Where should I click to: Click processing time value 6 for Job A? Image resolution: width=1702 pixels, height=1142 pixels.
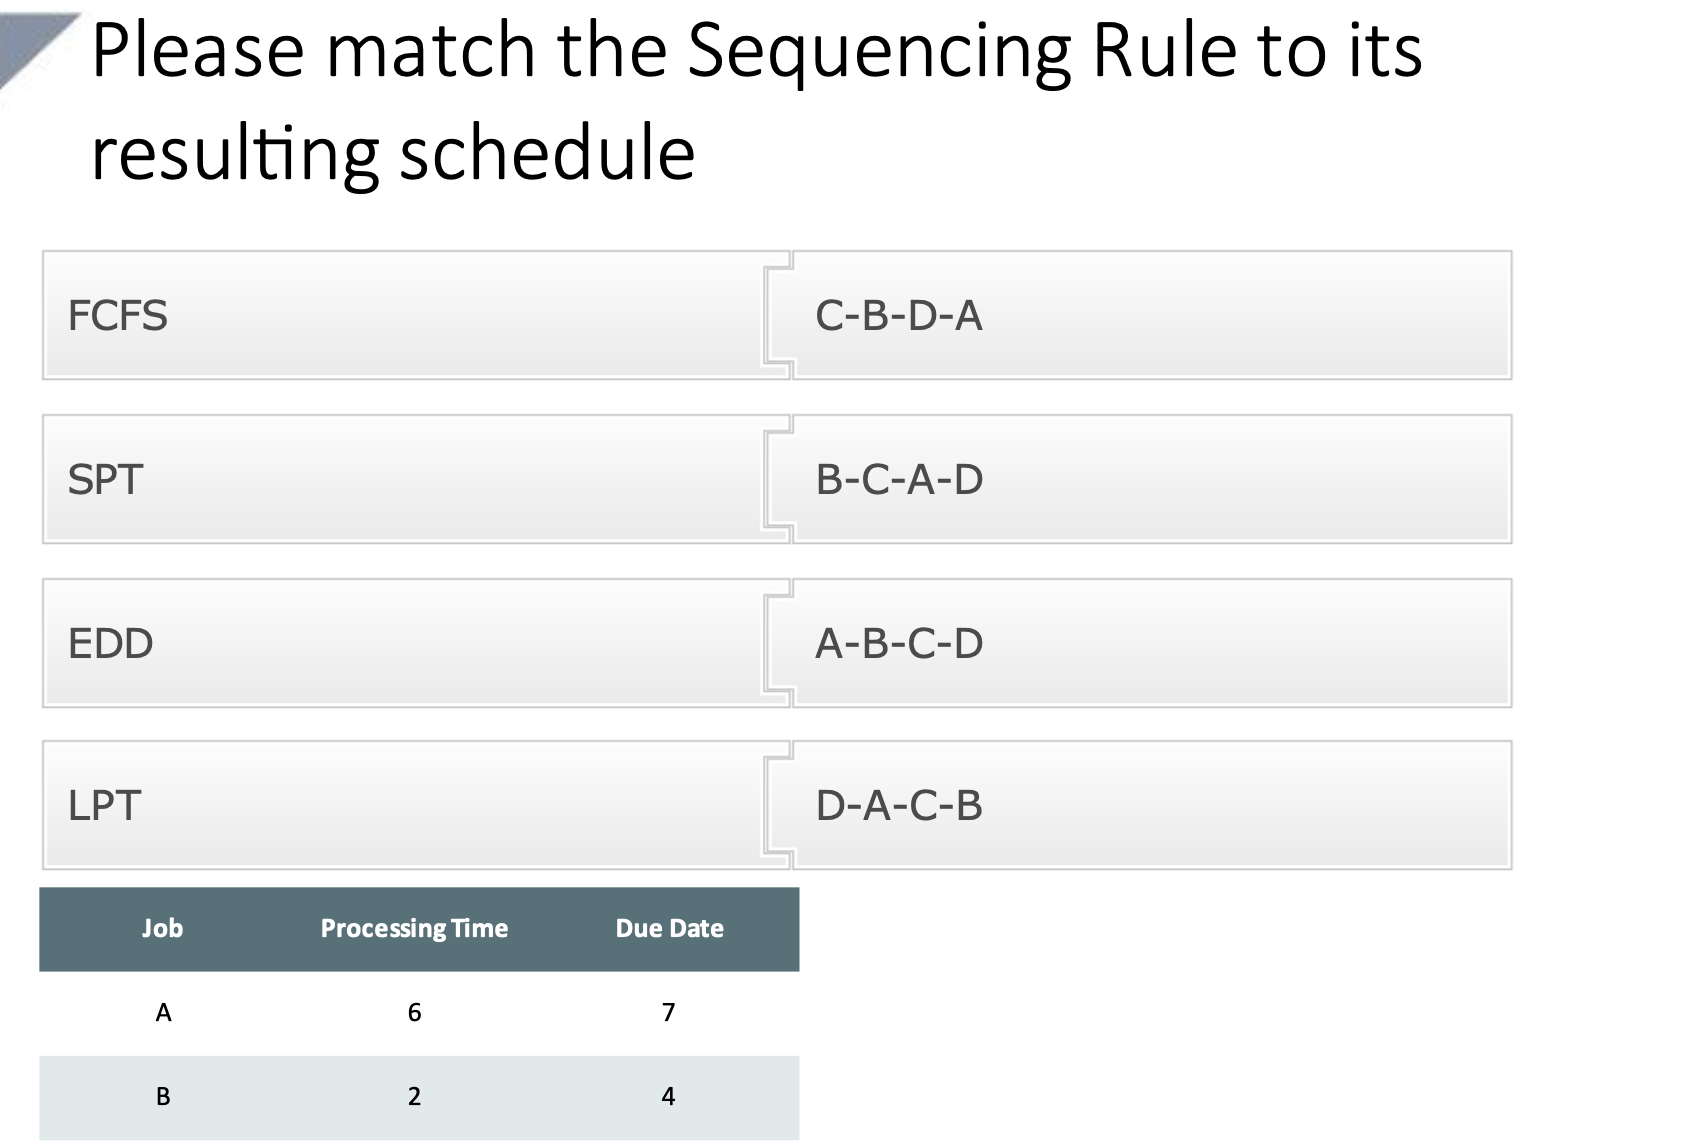point(414,1013)
